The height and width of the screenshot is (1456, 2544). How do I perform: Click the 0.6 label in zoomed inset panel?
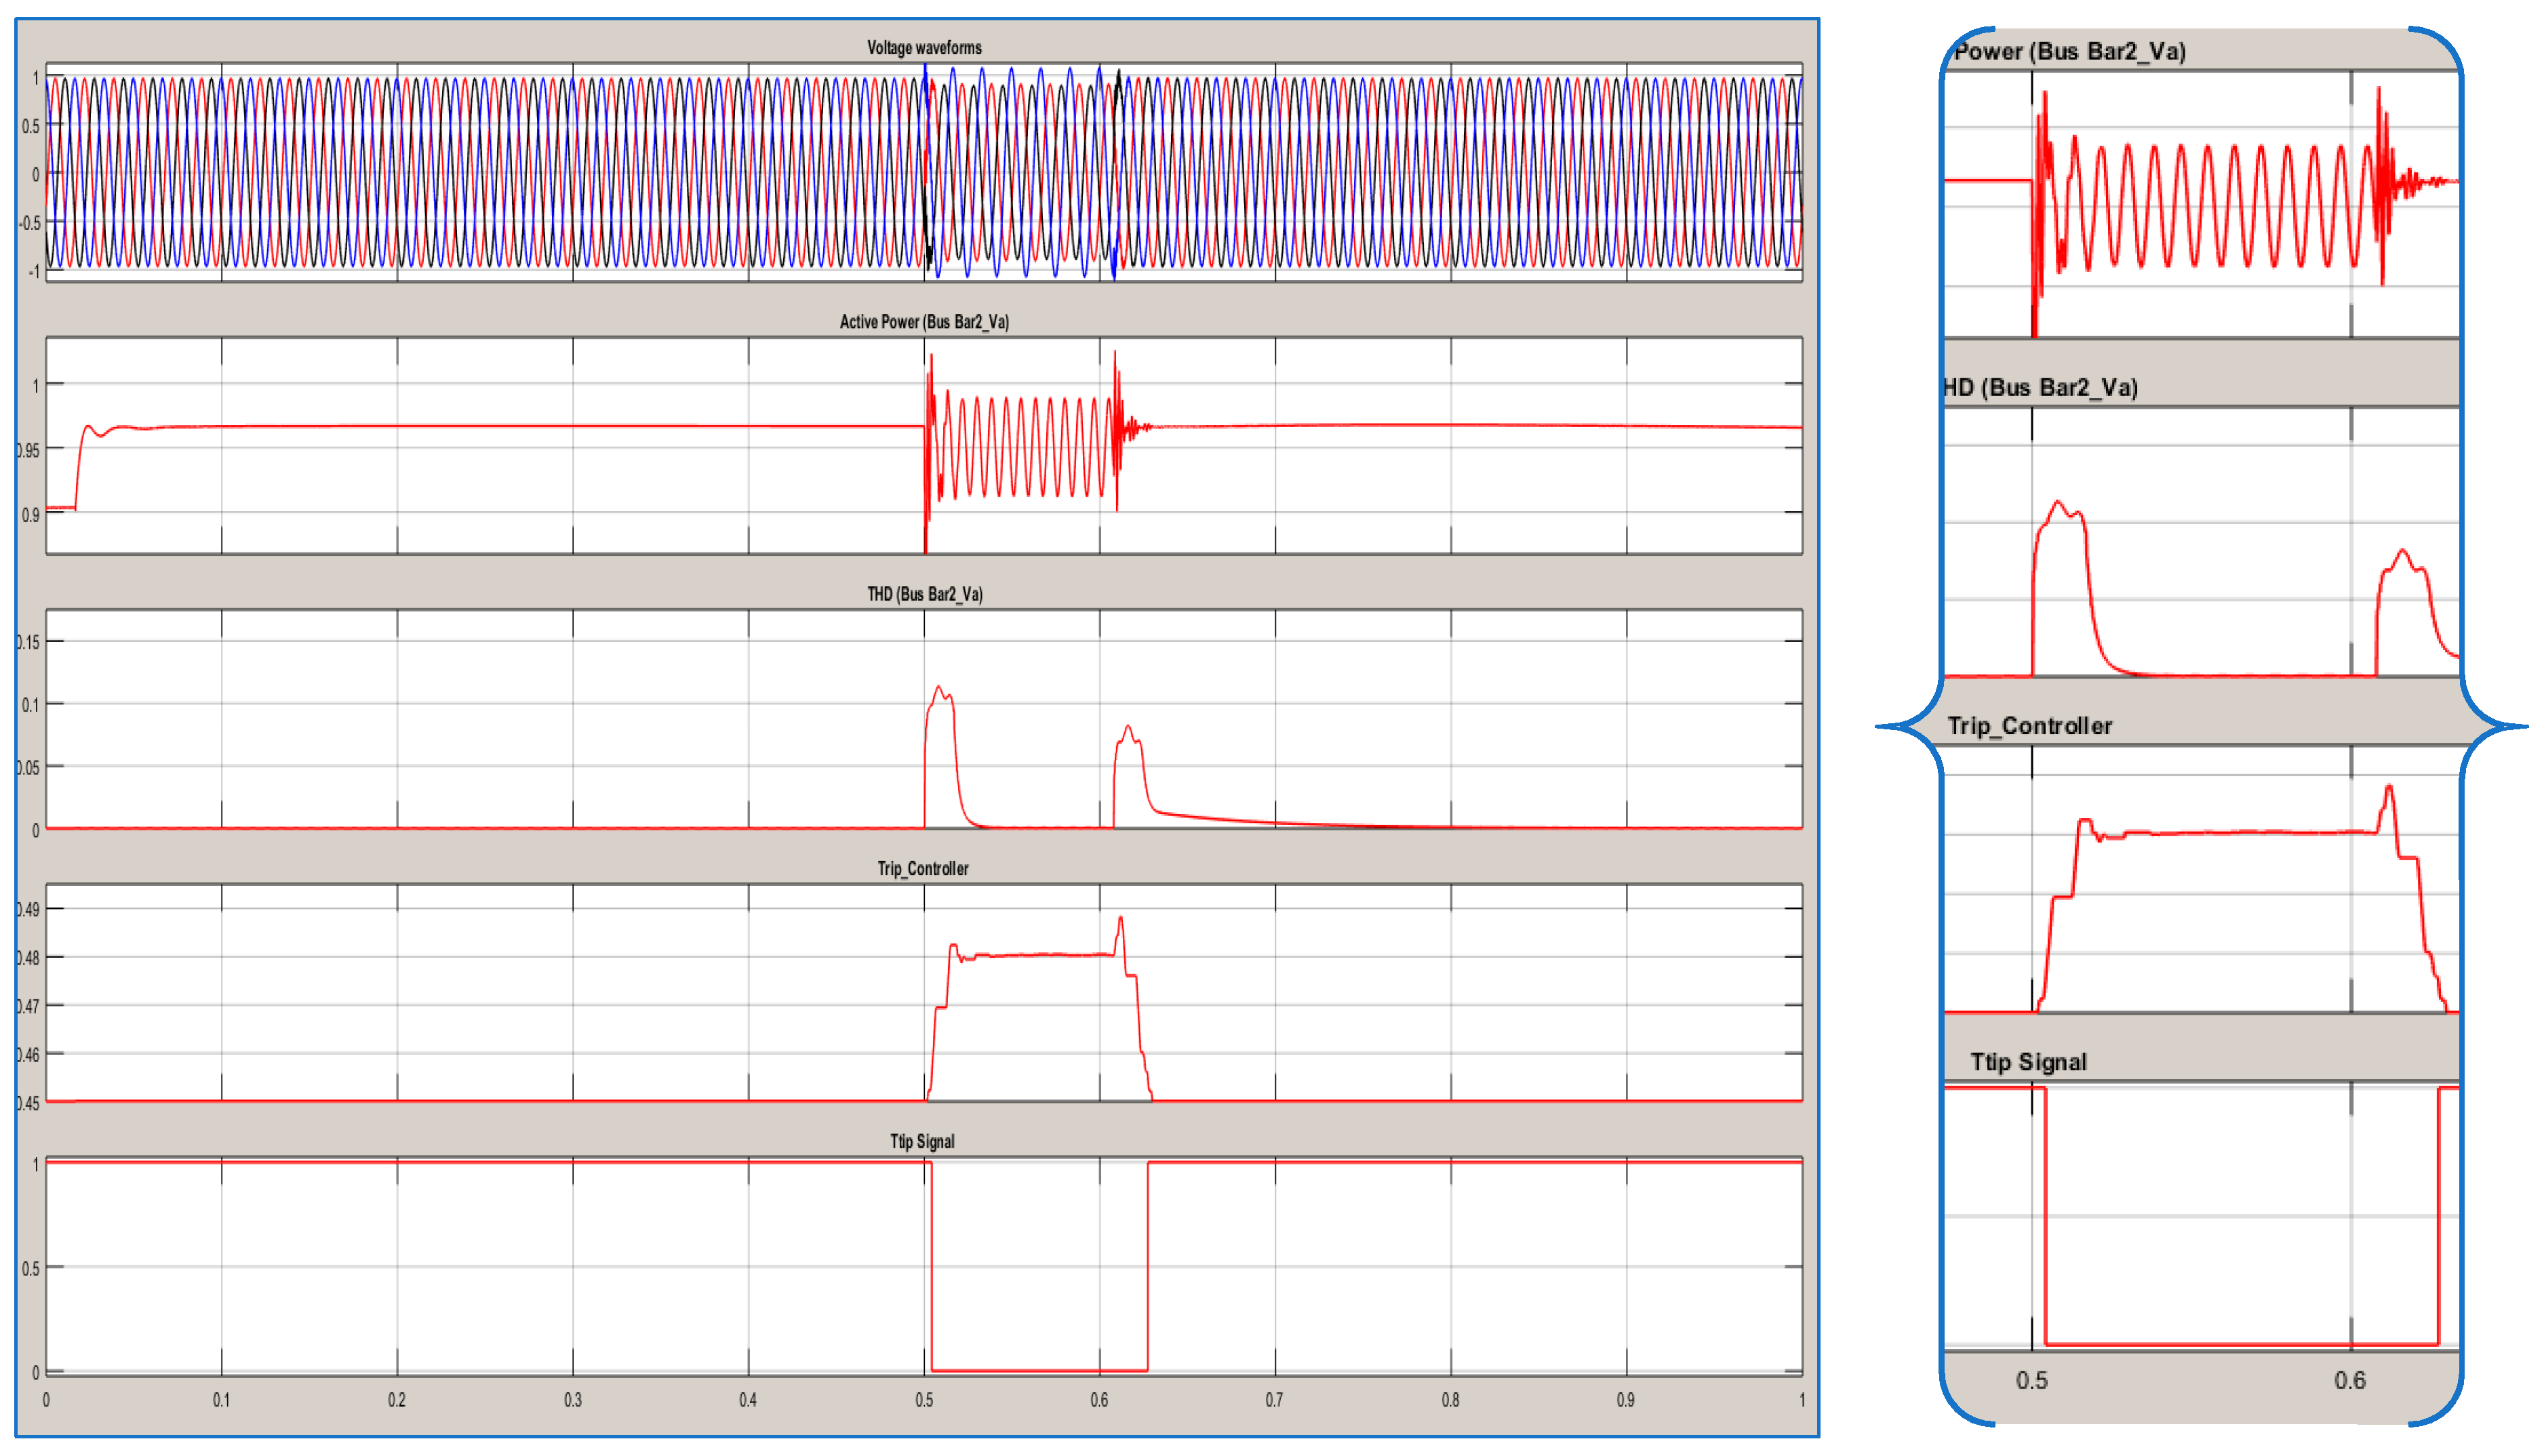[2349, 1381]
